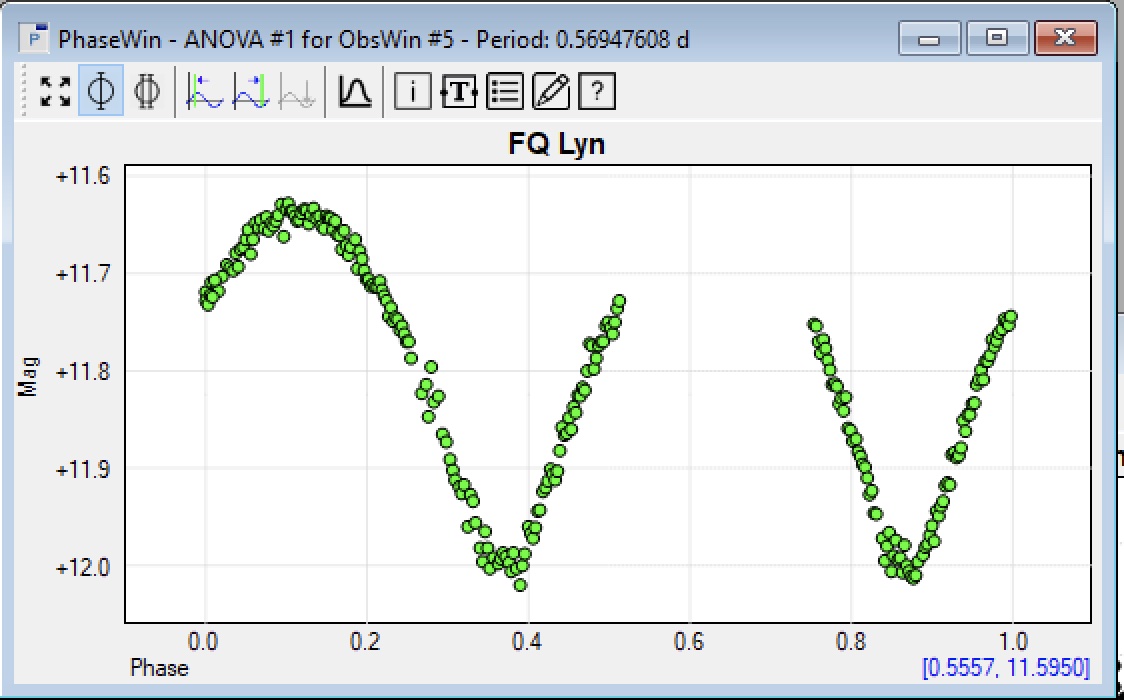
Task: Click the 'Phase' x-axis label
Action: click(x=159, y=667)
